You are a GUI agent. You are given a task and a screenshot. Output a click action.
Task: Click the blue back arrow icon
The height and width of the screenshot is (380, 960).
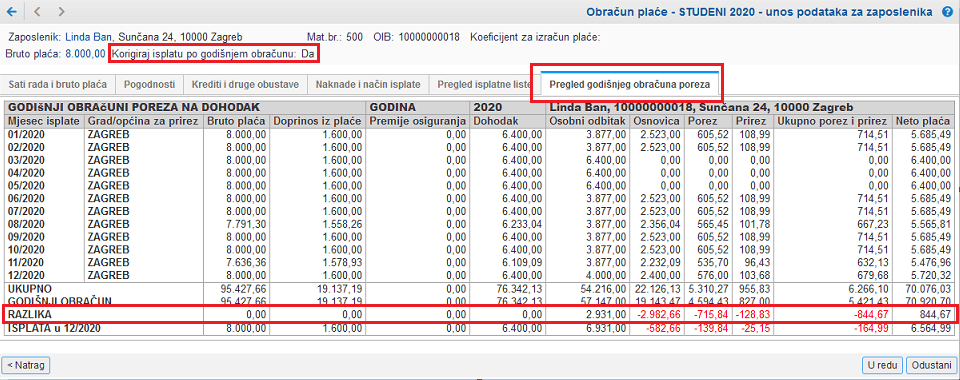(11, 12)
